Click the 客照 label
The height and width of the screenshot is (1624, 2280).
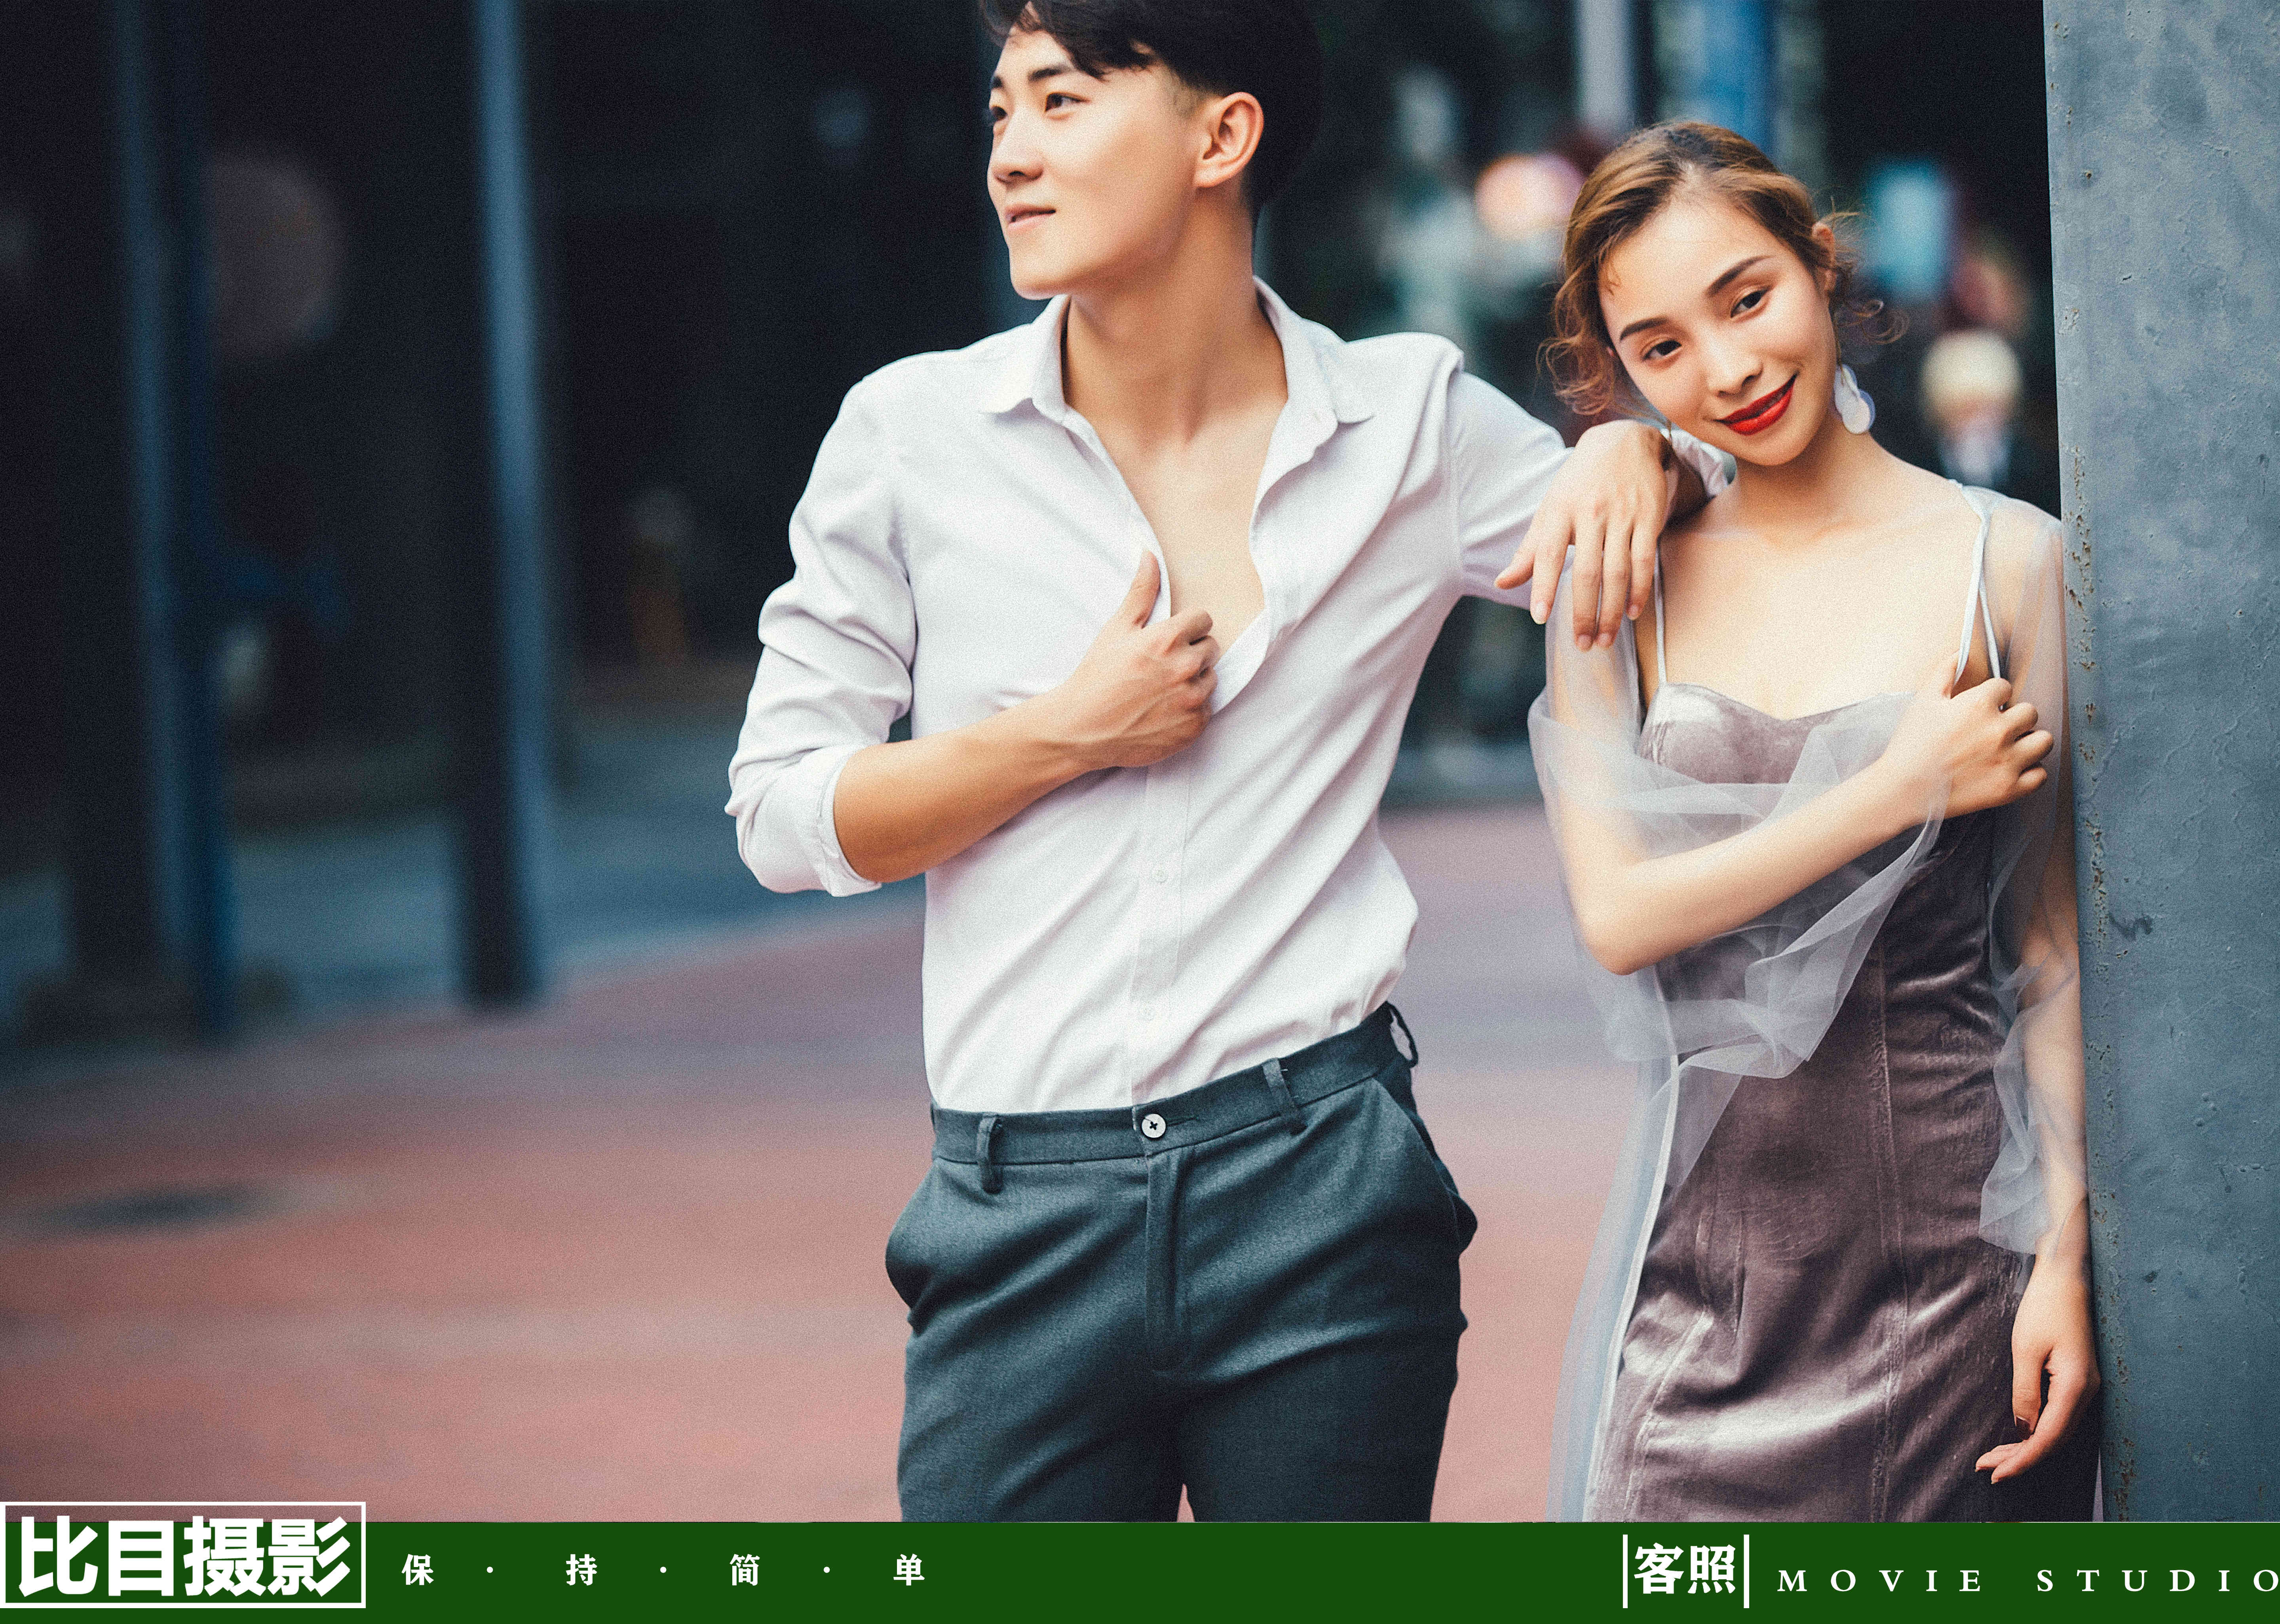coord(1685,1570)
